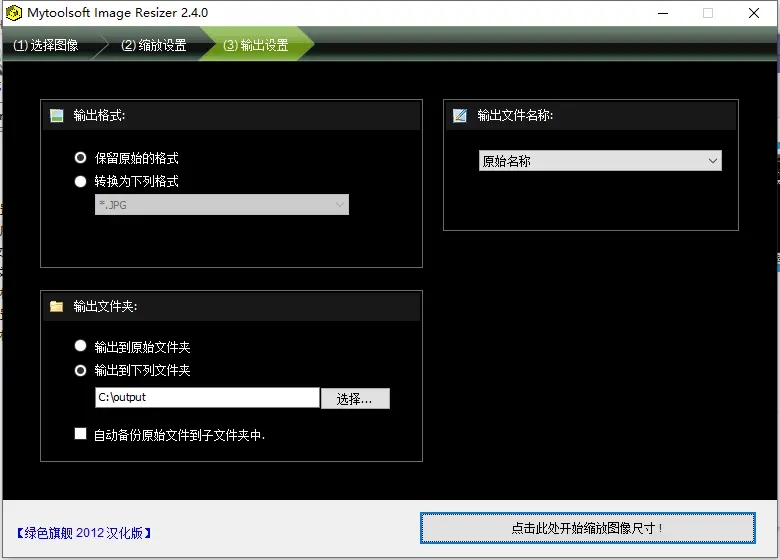Open the *.JPG format dropdown

click(221, 205)
